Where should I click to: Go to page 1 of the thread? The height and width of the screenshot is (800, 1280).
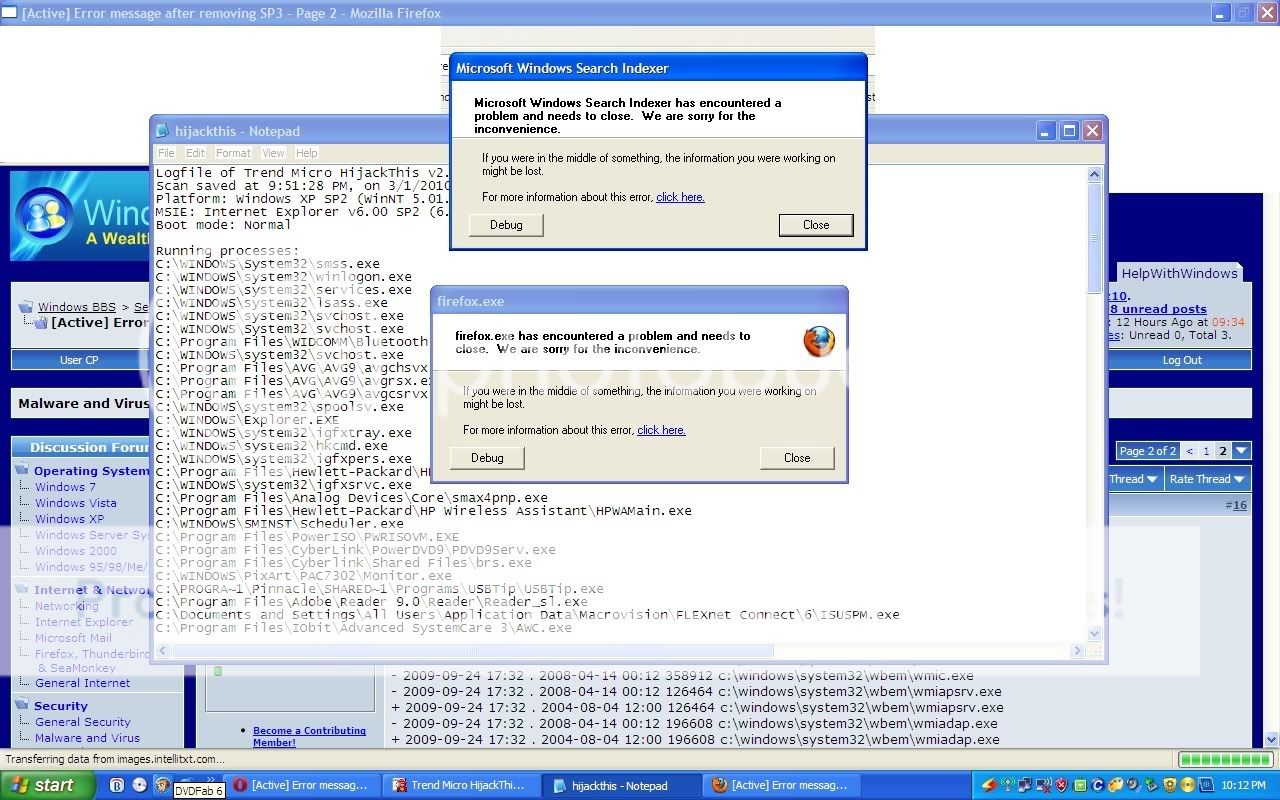pyautogui.click(x=1206, y=451)
